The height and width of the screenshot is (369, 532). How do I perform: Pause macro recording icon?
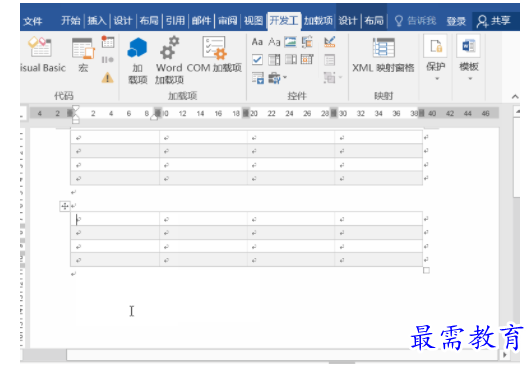pos(108,60)
